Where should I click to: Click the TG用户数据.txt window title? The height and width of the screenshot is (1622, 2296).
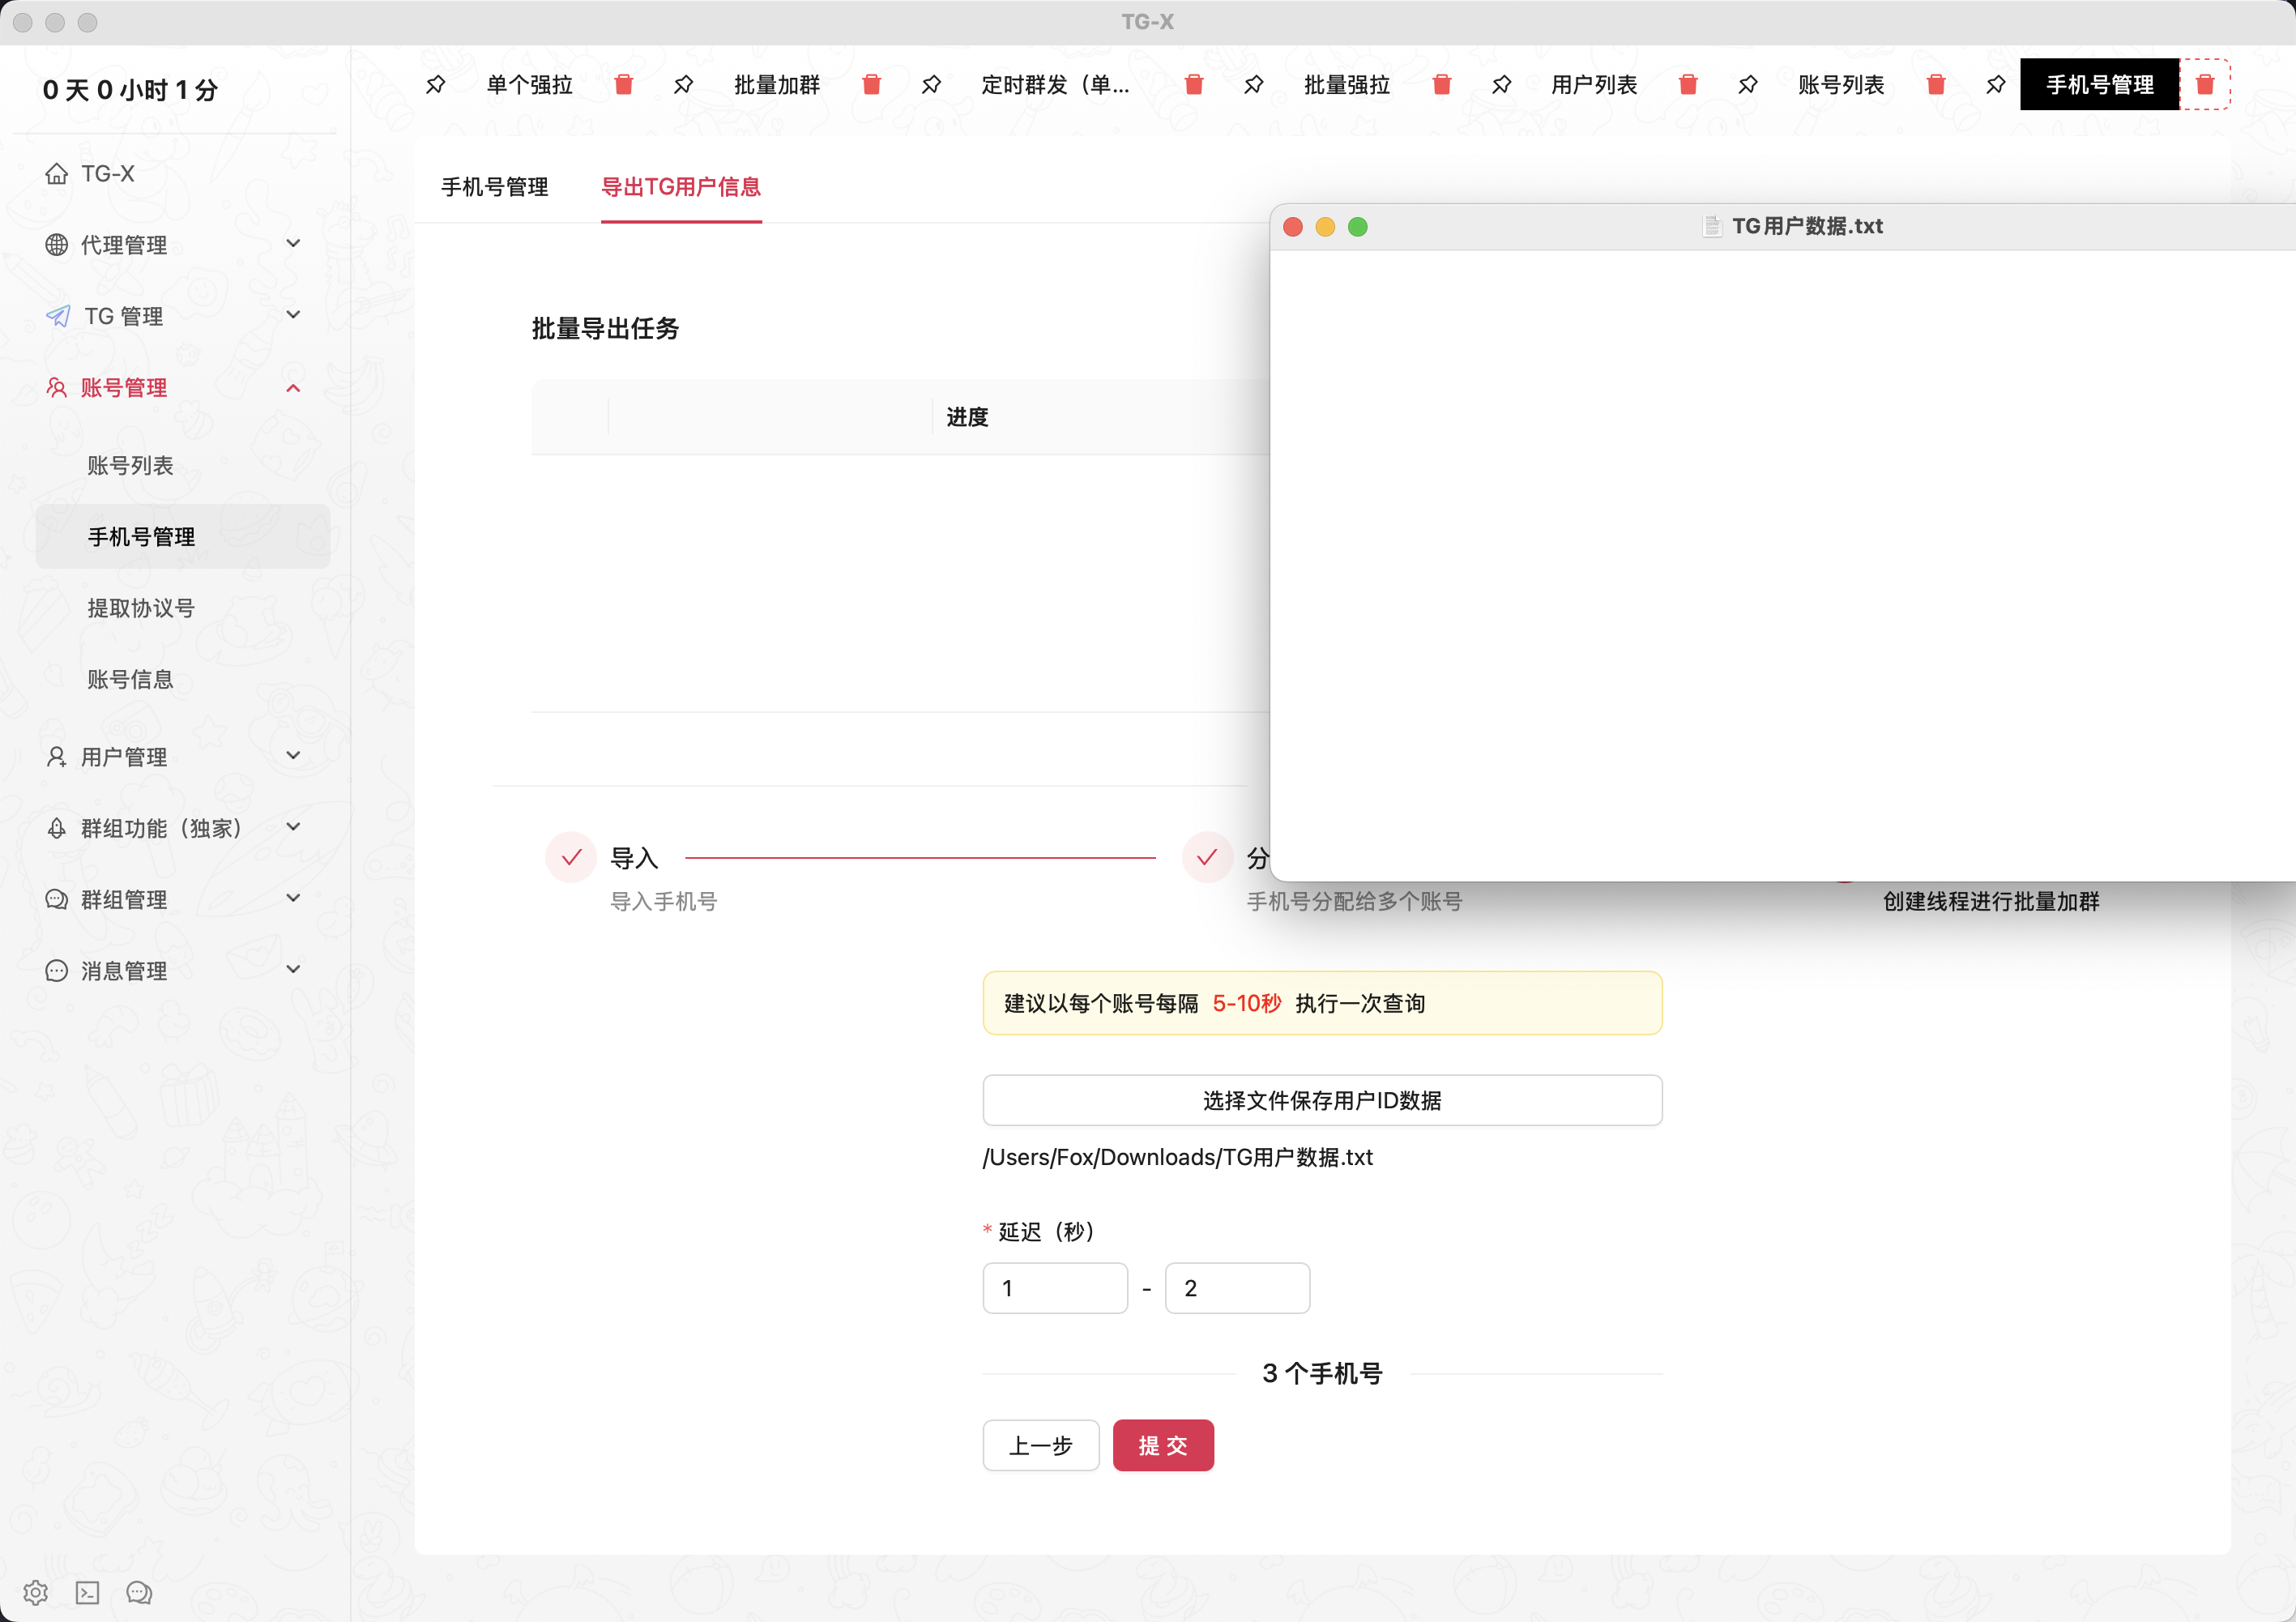pyautogui.click(x=1807, y=226)
